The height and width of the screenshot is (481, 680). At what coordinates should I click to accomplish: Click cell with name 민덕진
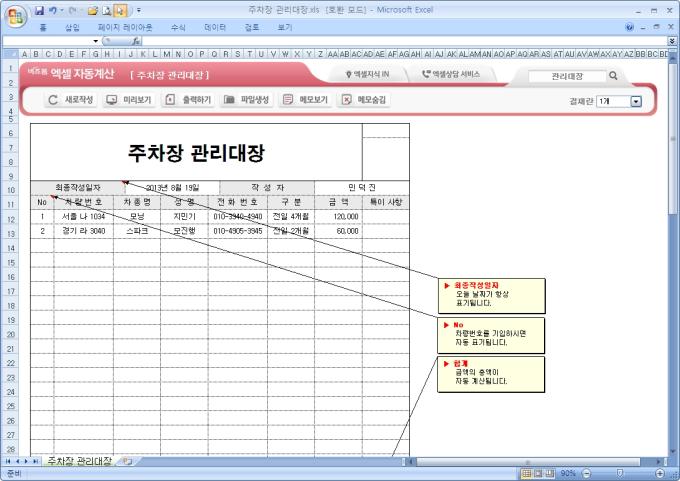coord(362,188)
